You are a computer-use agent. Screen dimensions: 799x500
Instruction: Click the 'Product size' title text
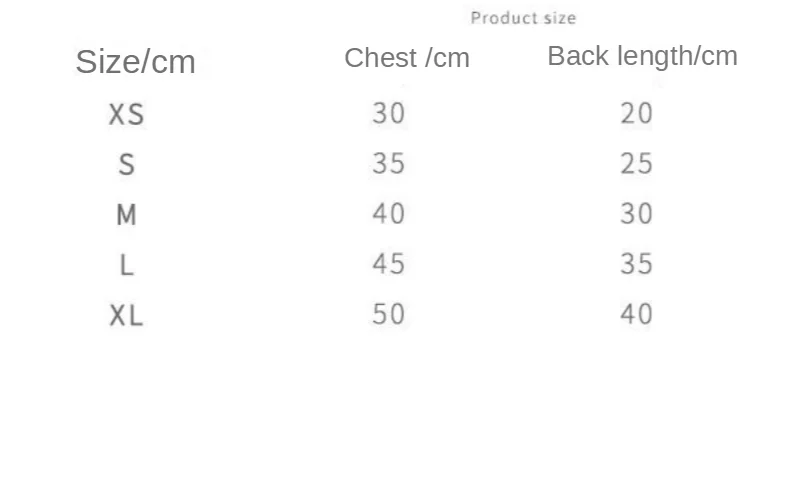[523, 18]
